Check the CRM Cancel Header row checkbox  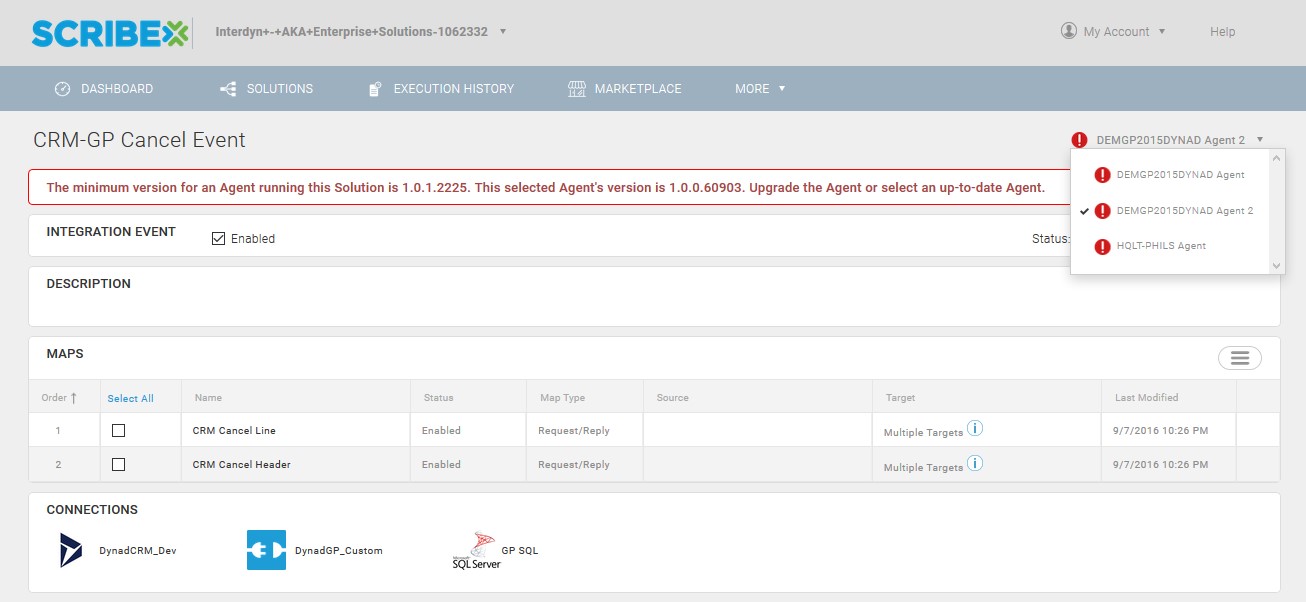118,464
